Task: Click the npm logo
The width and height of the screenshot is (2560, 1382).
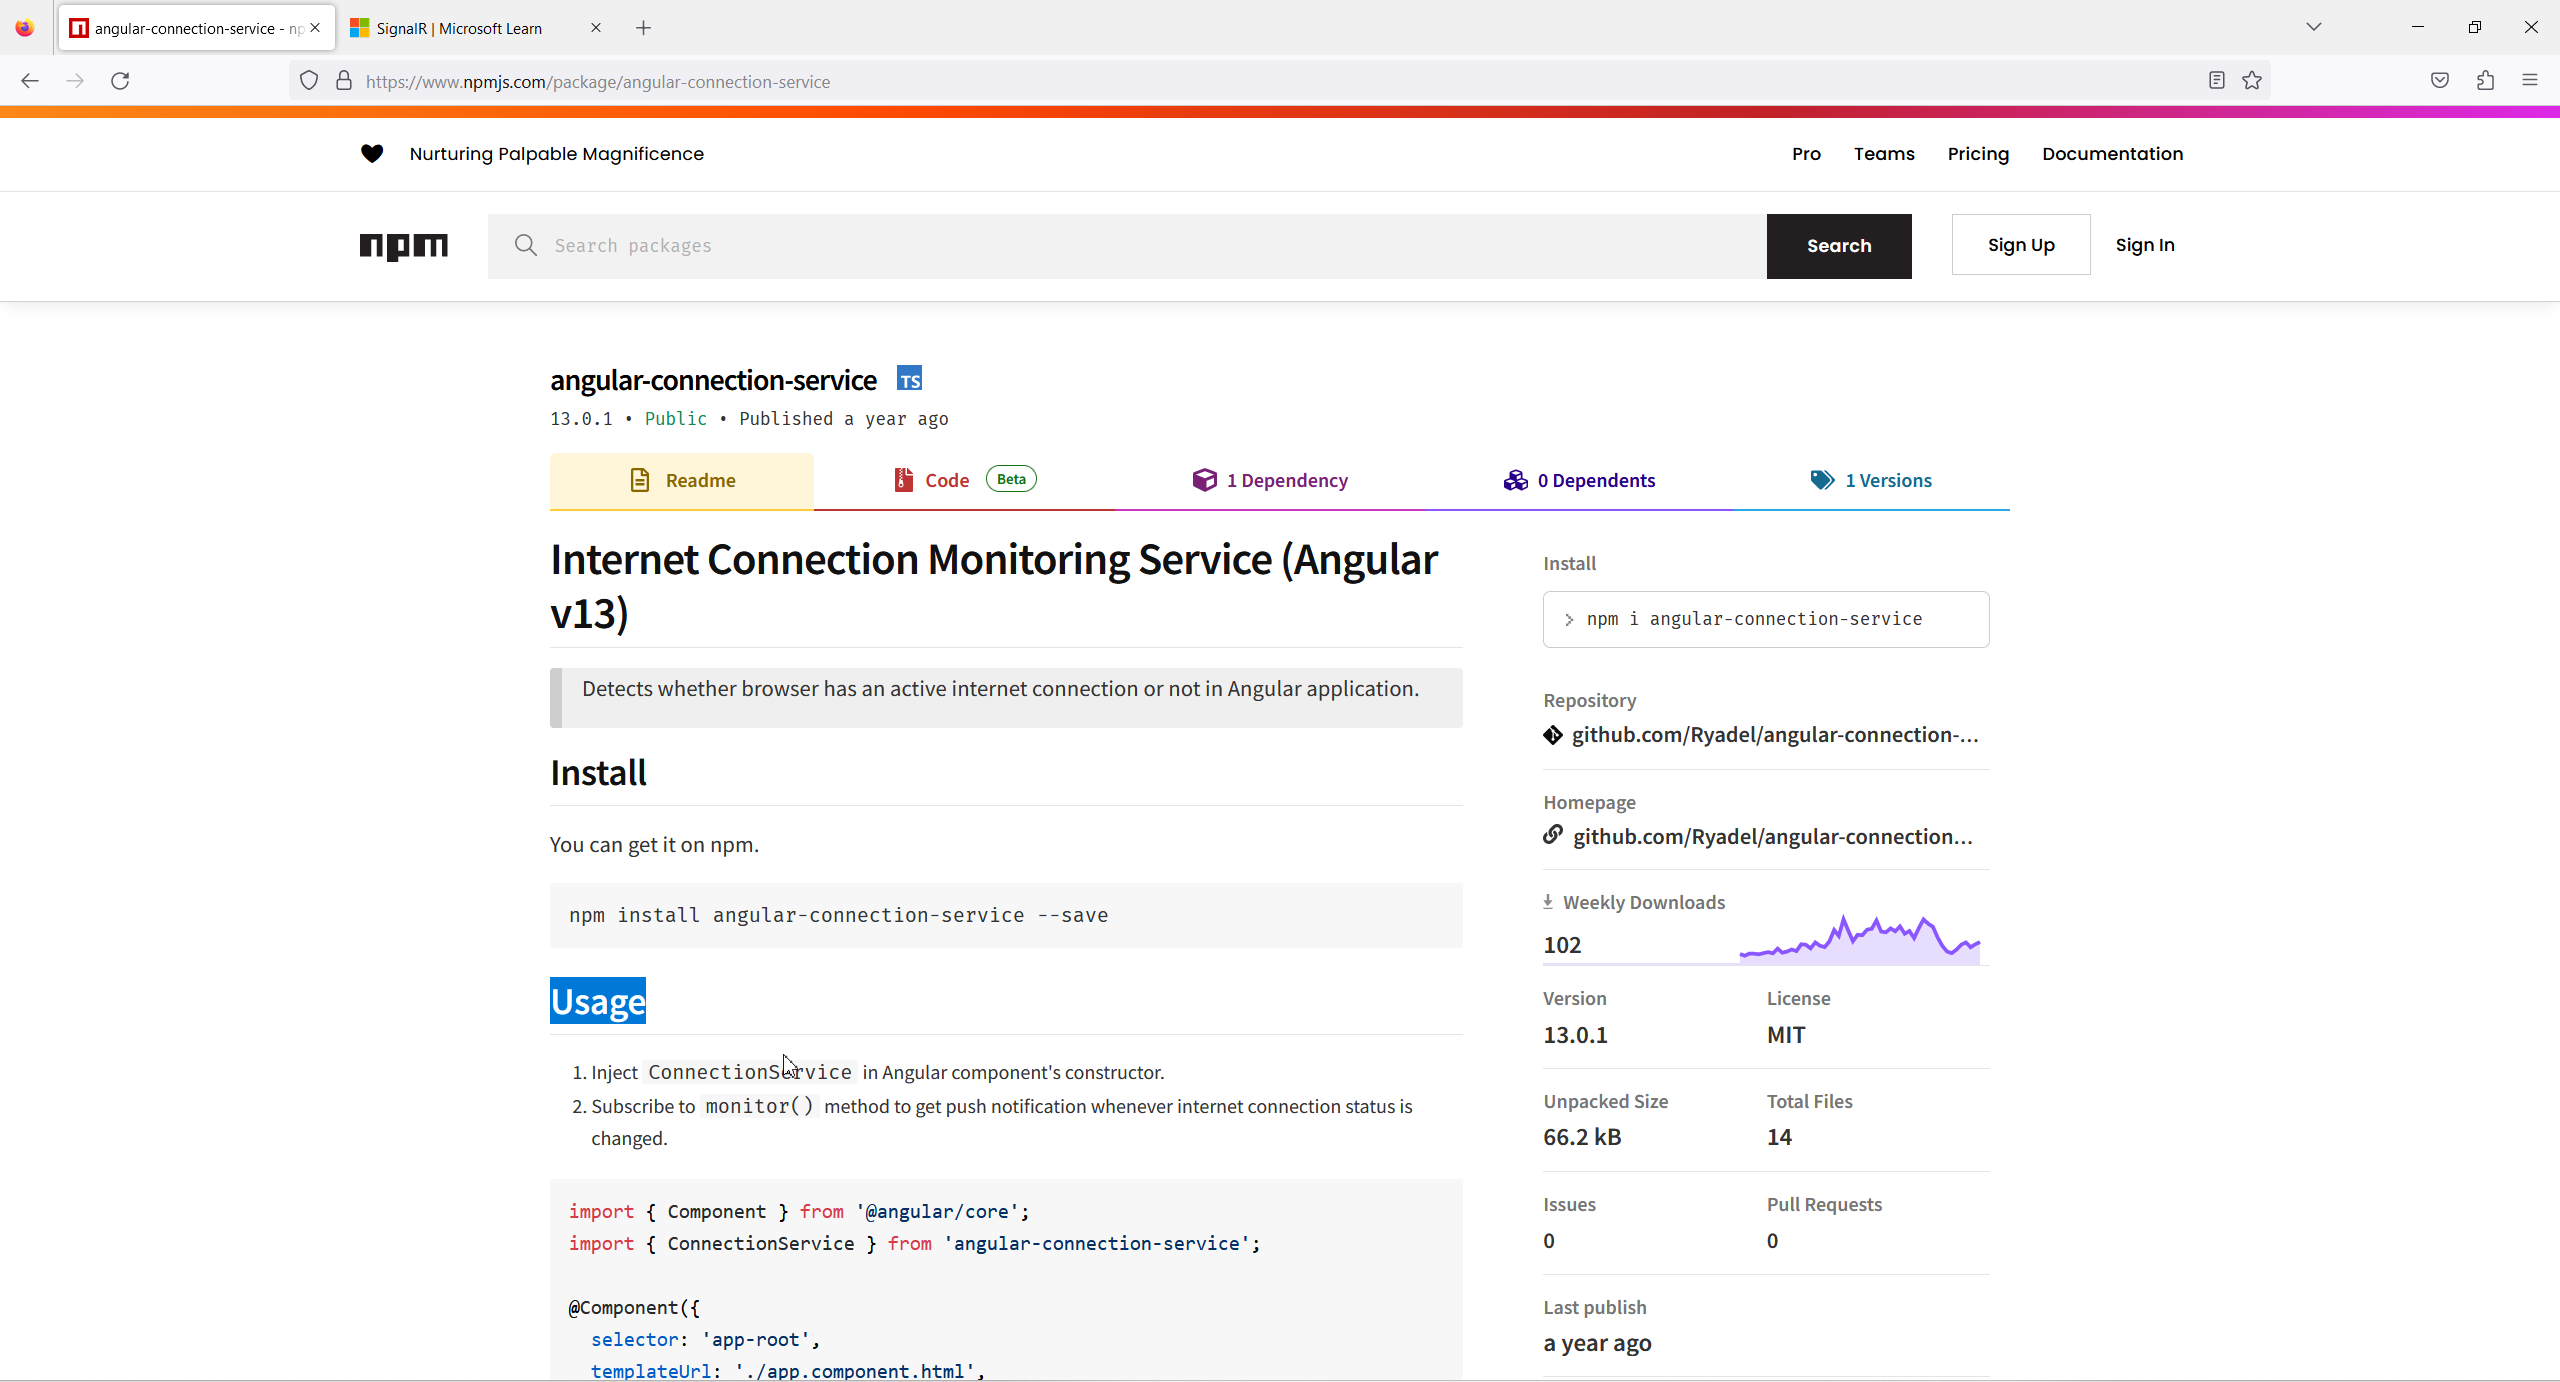Action: (x=403, y=245)
